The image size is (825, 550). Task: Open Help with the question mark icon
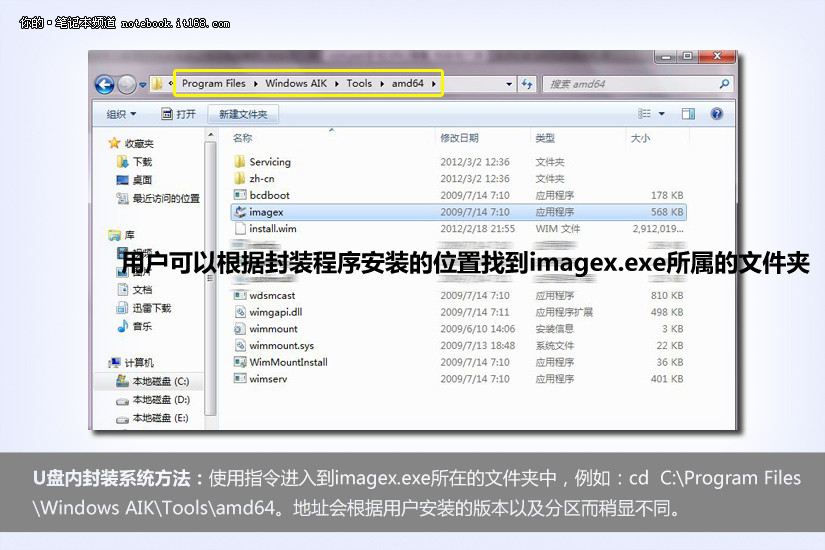[717, 114]
